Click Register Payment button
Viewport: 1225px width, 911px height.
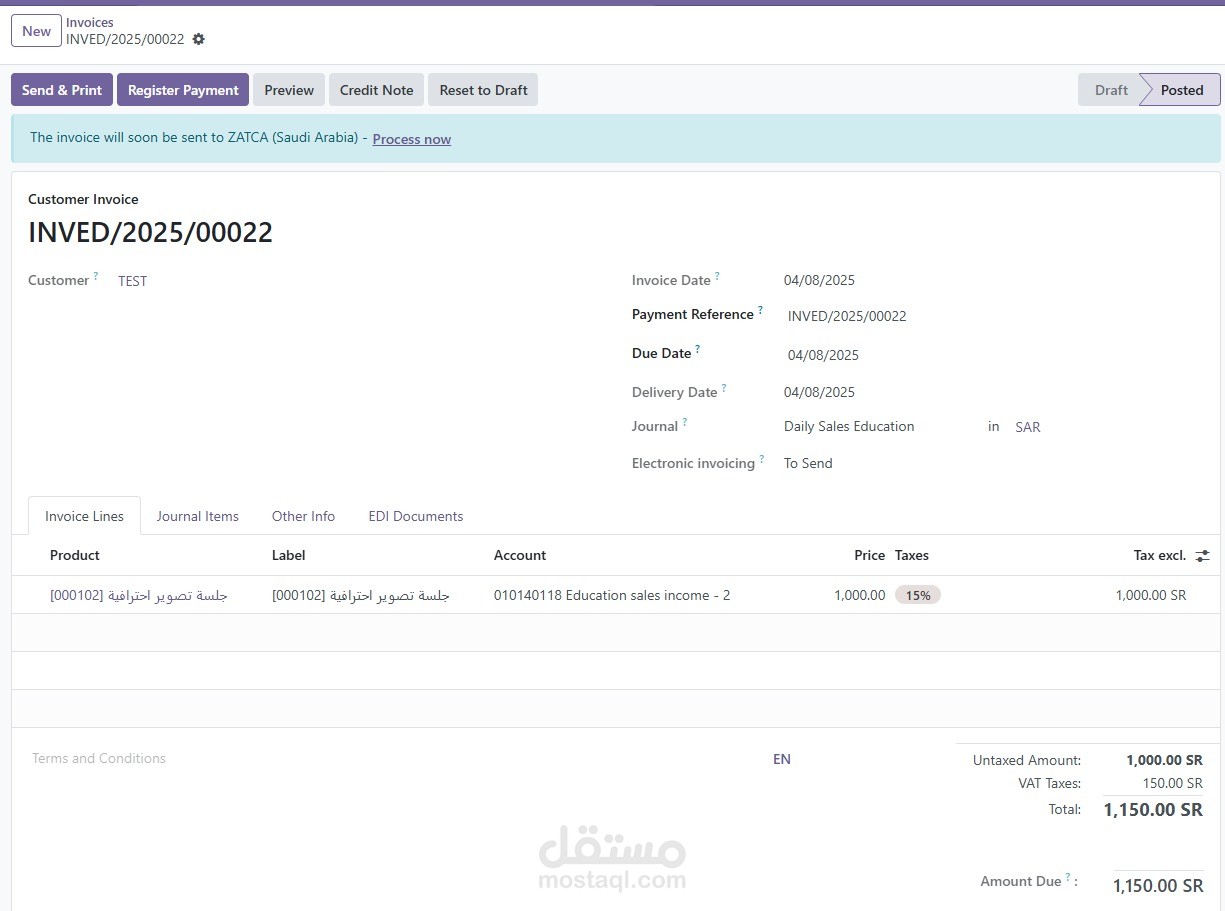coord(183,90)
